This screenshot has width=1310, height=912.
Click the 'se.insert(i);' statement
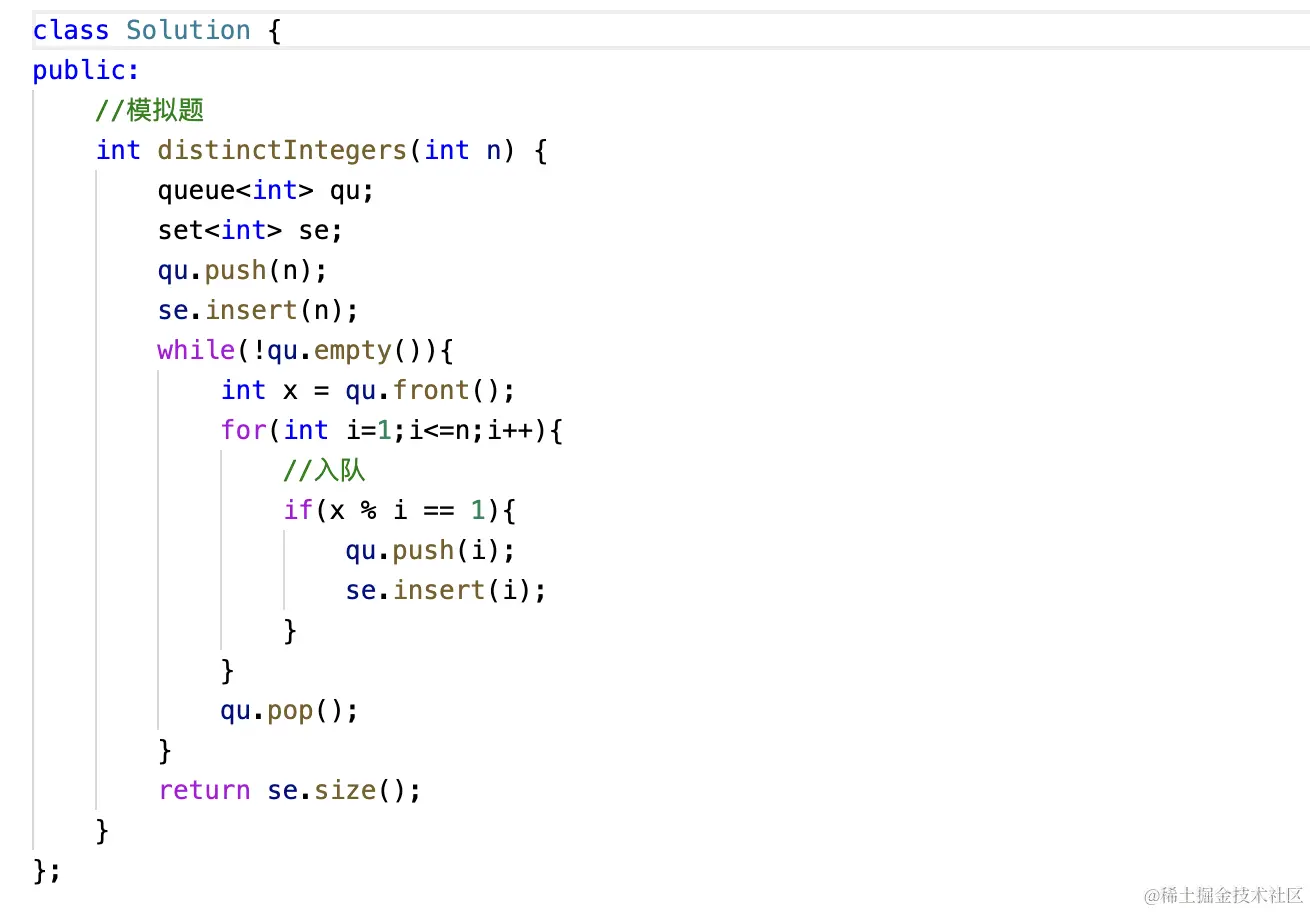pos(446,590)
